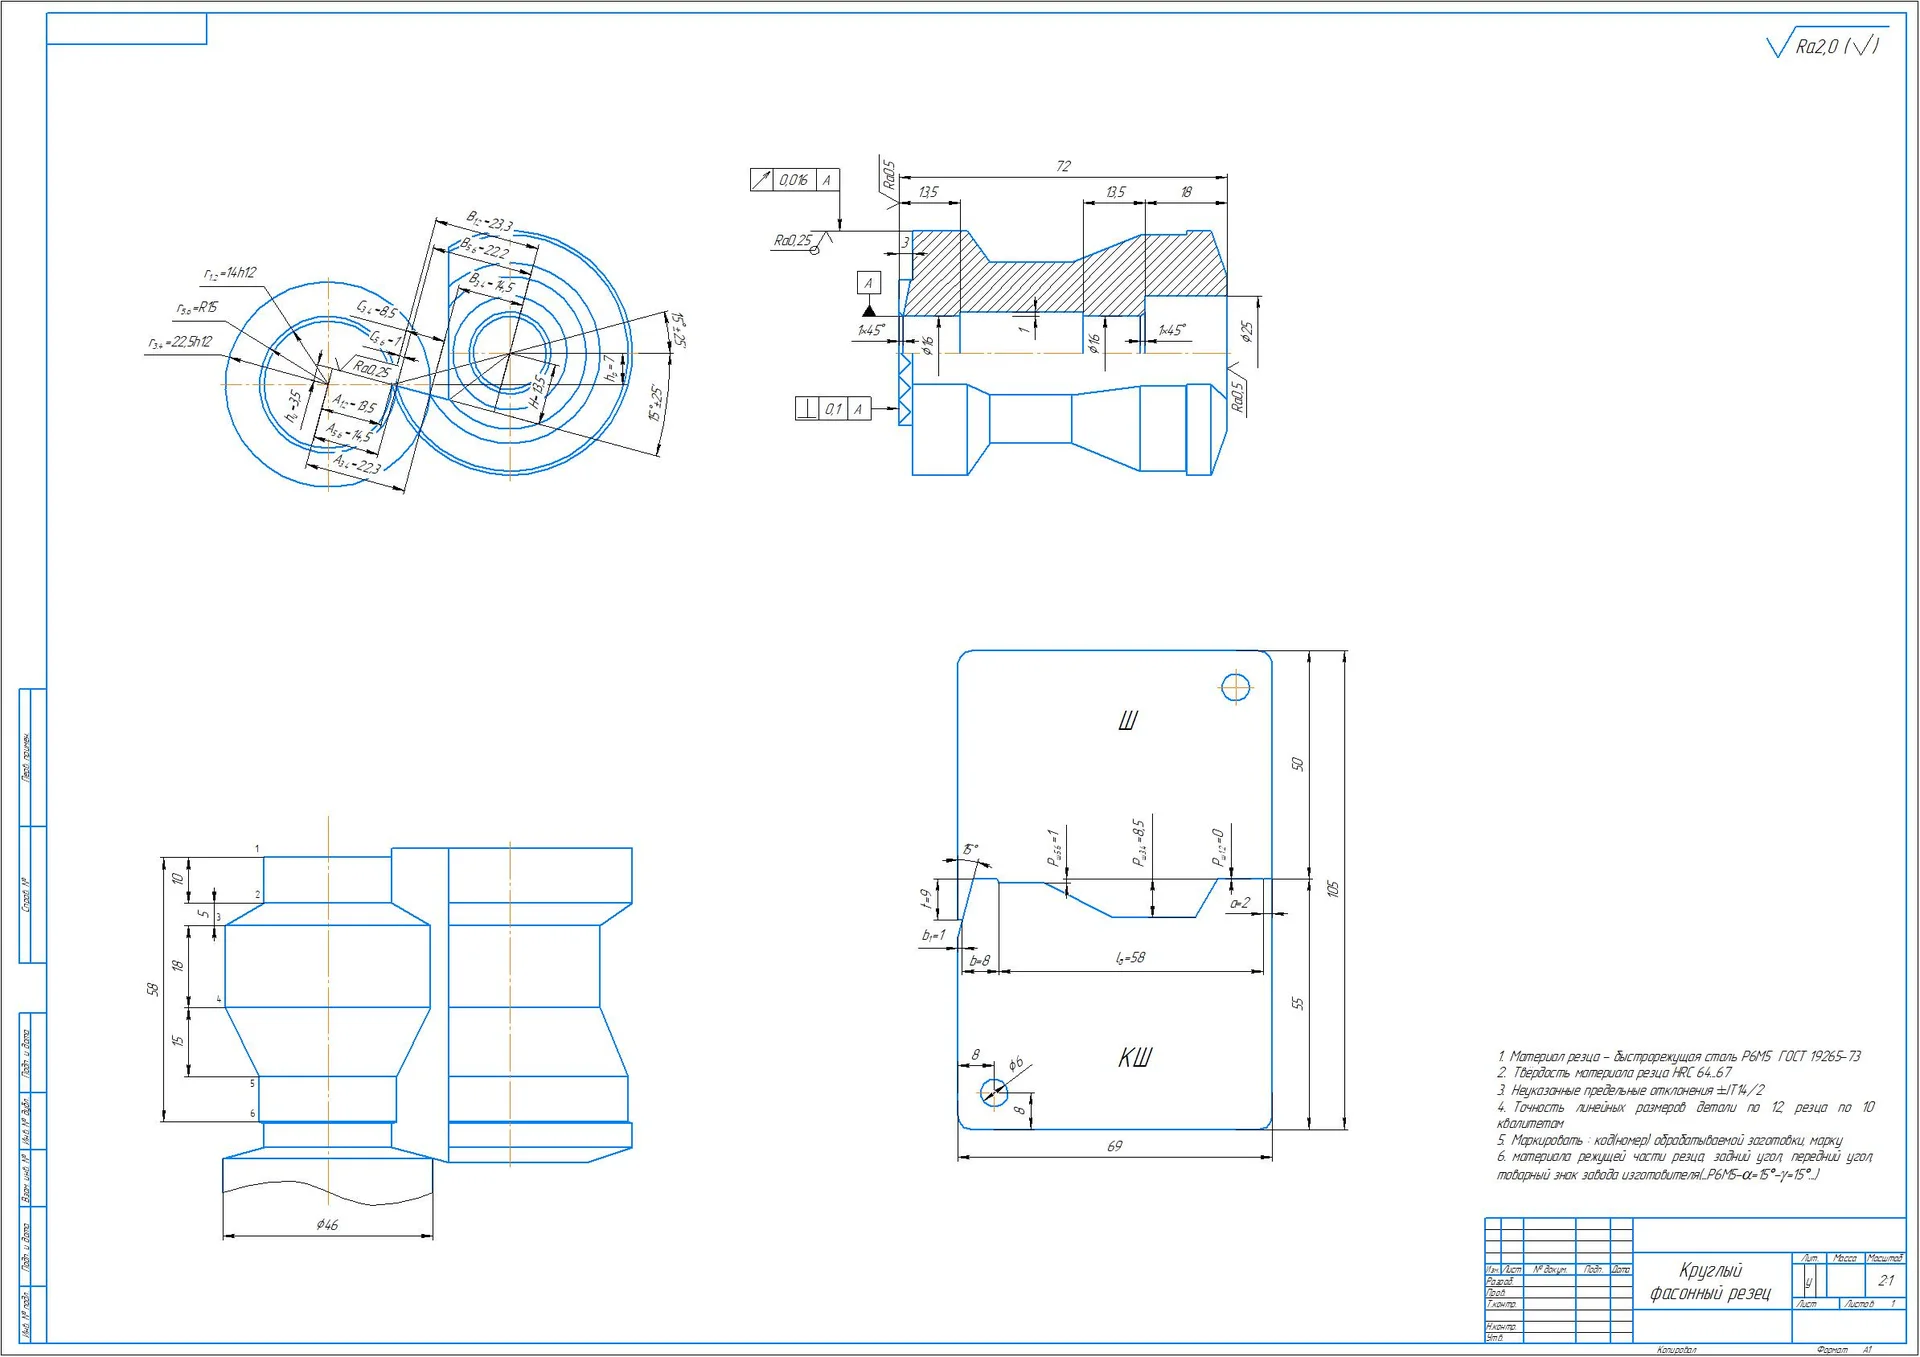1920x1357 pixels.
Task: Click the B12=23,3 dimension
Action: tap(489, 221)
